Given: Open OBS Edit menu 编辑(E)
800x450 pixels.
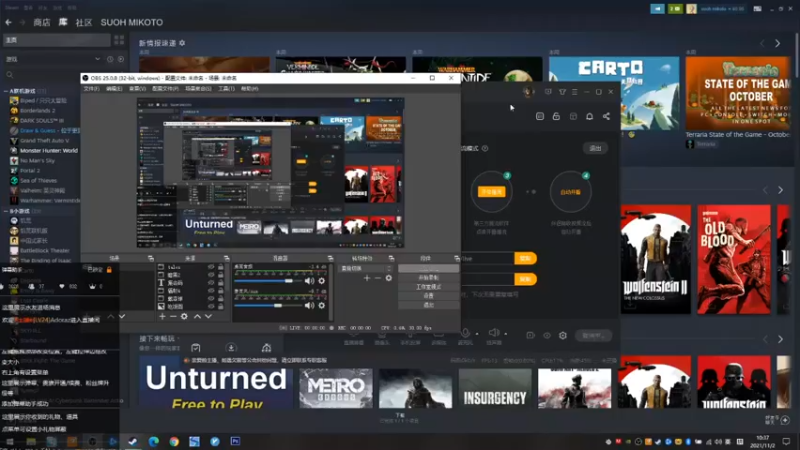Looking at the screenshot, I should point(114,89).
